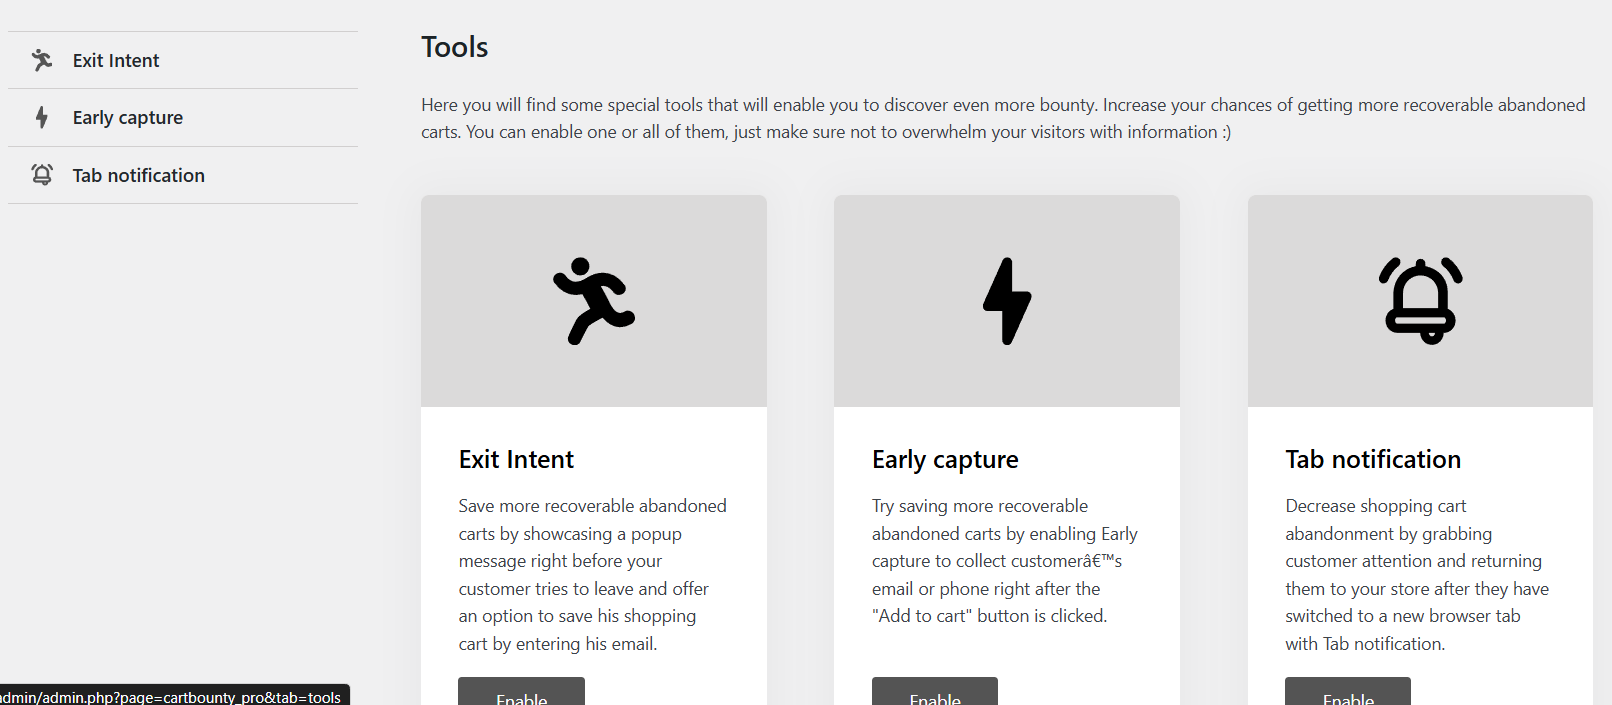Click the small lightning bolt sidebar icon

[42, 118]
